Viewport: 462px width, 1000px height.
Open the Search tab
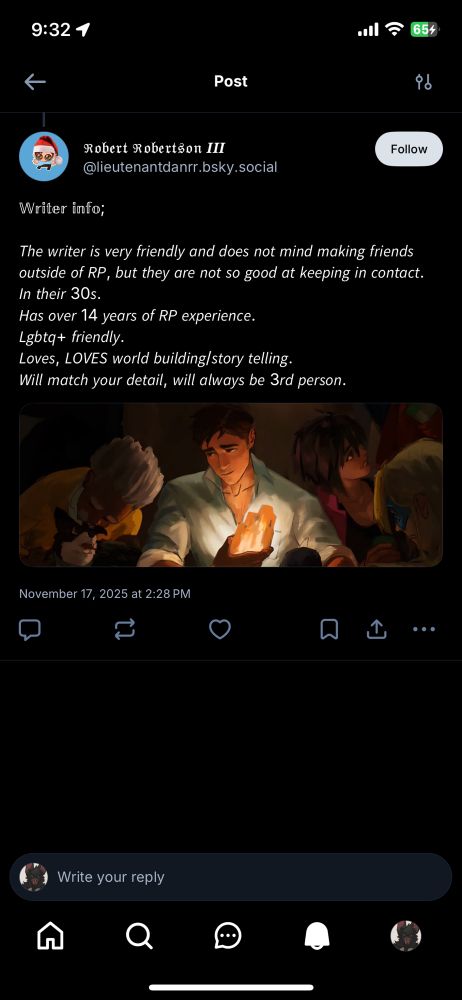click(x=139, y=936)
